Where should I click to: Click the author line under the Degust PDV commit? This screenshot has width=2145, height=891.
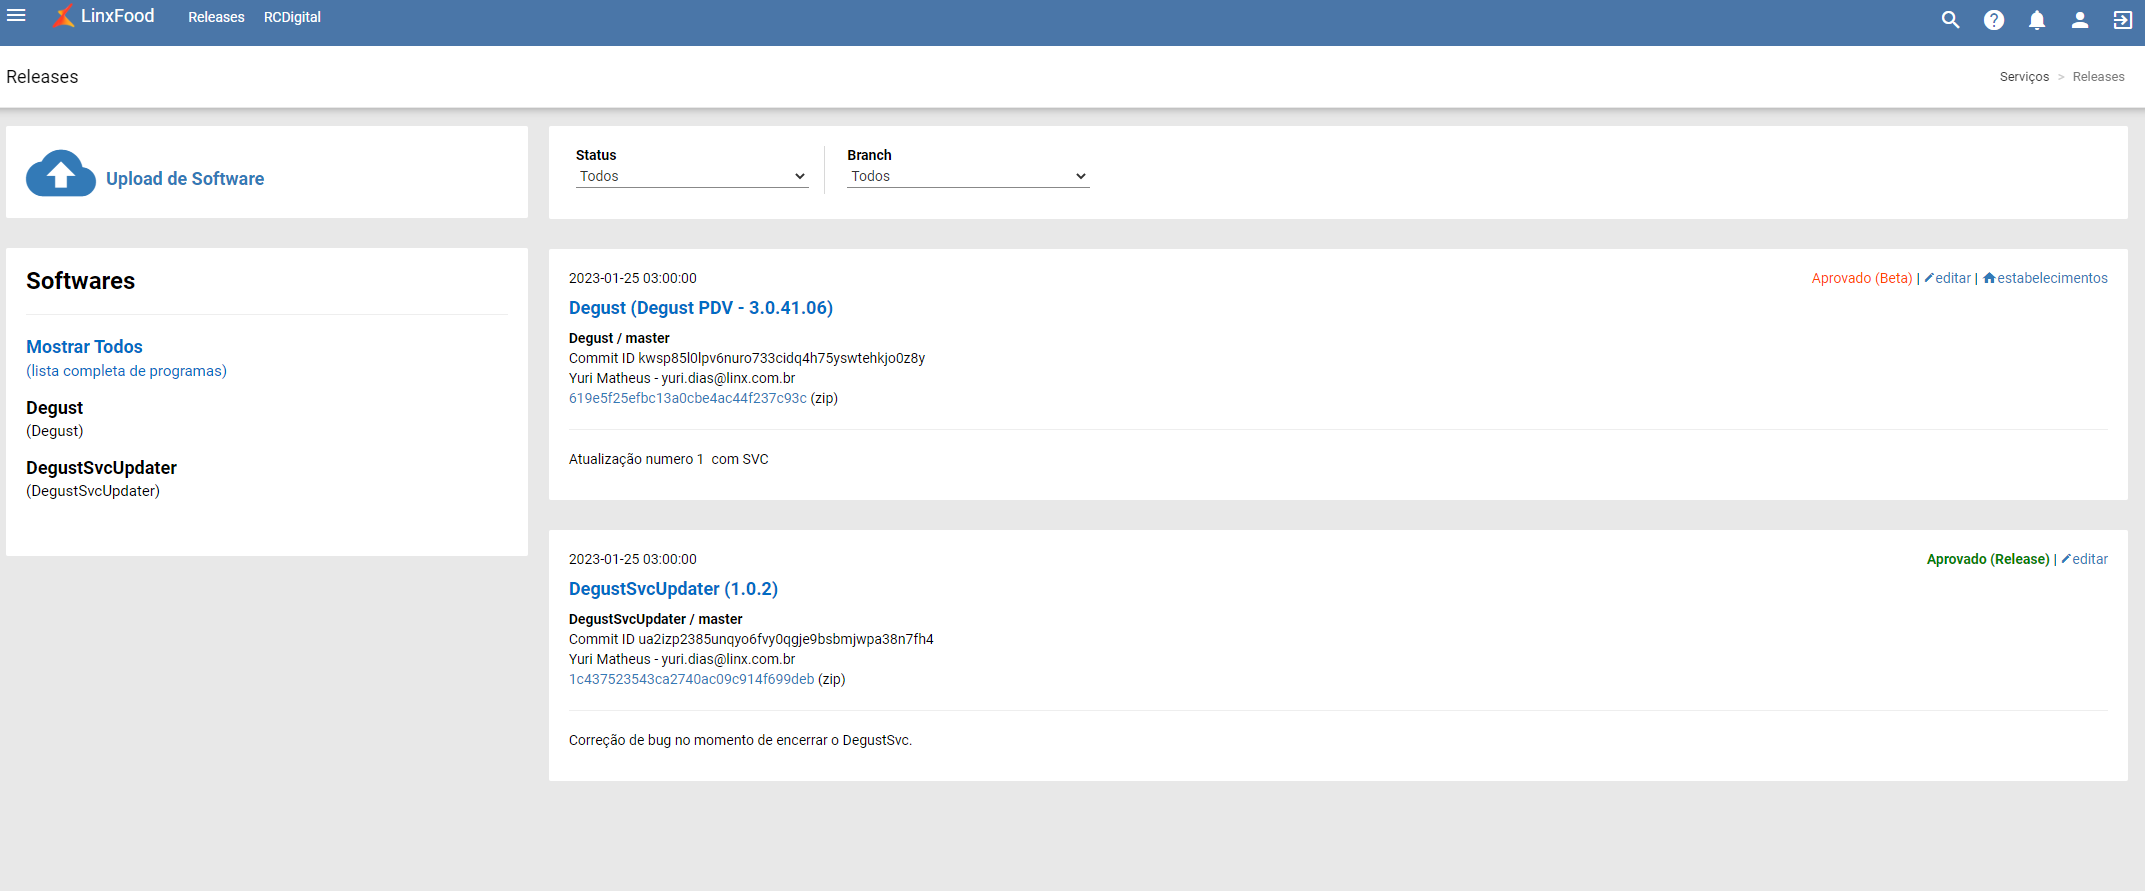tap(682, 378)
